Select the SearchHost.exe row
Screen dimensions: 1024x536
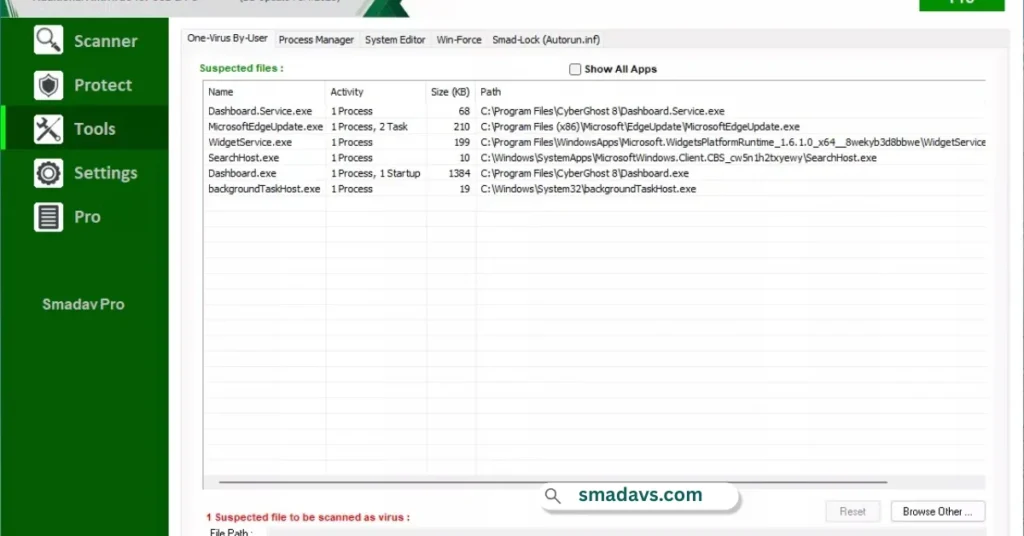point(594,158)
